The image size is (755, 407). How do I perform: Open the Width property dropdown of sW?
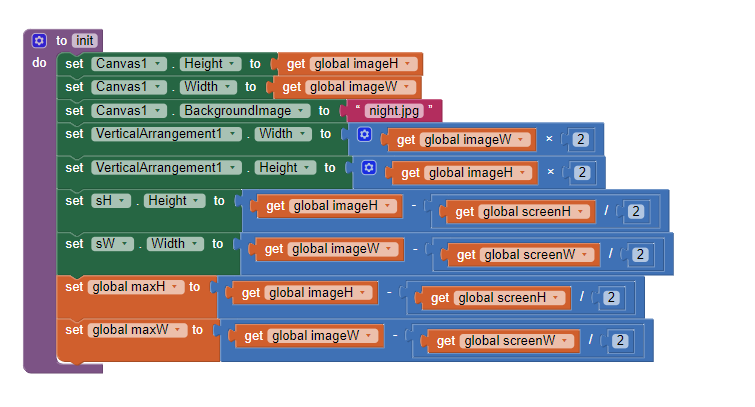(175, 244)
